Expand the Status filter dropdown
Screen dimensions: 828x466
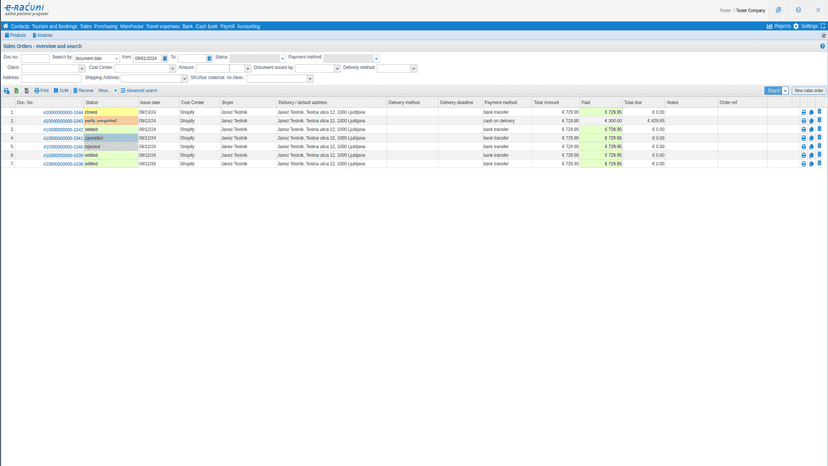283,58
